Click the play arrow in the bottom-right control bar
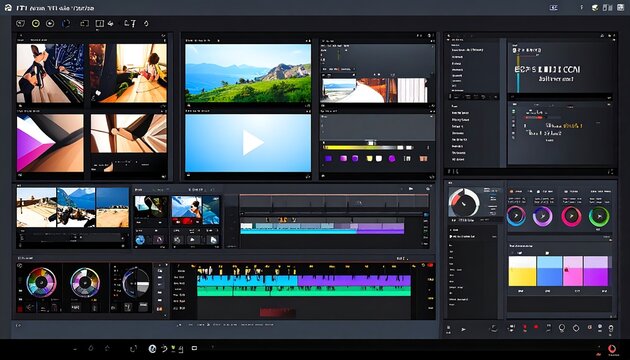Viewport: 630px width, 360px height. click(x=464, y=329)
